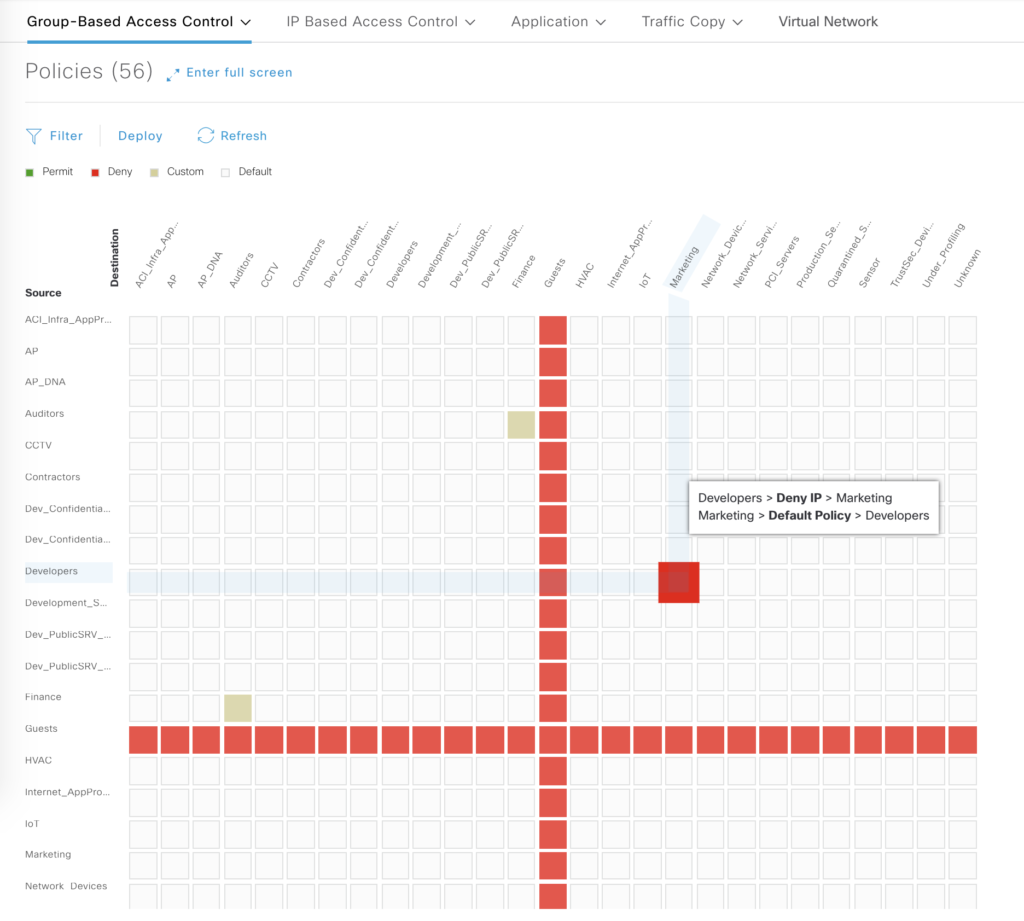This screenshot has height=921, width=1024.
Task: Select the Developers source row label
Action: click(x=51, y=571)
